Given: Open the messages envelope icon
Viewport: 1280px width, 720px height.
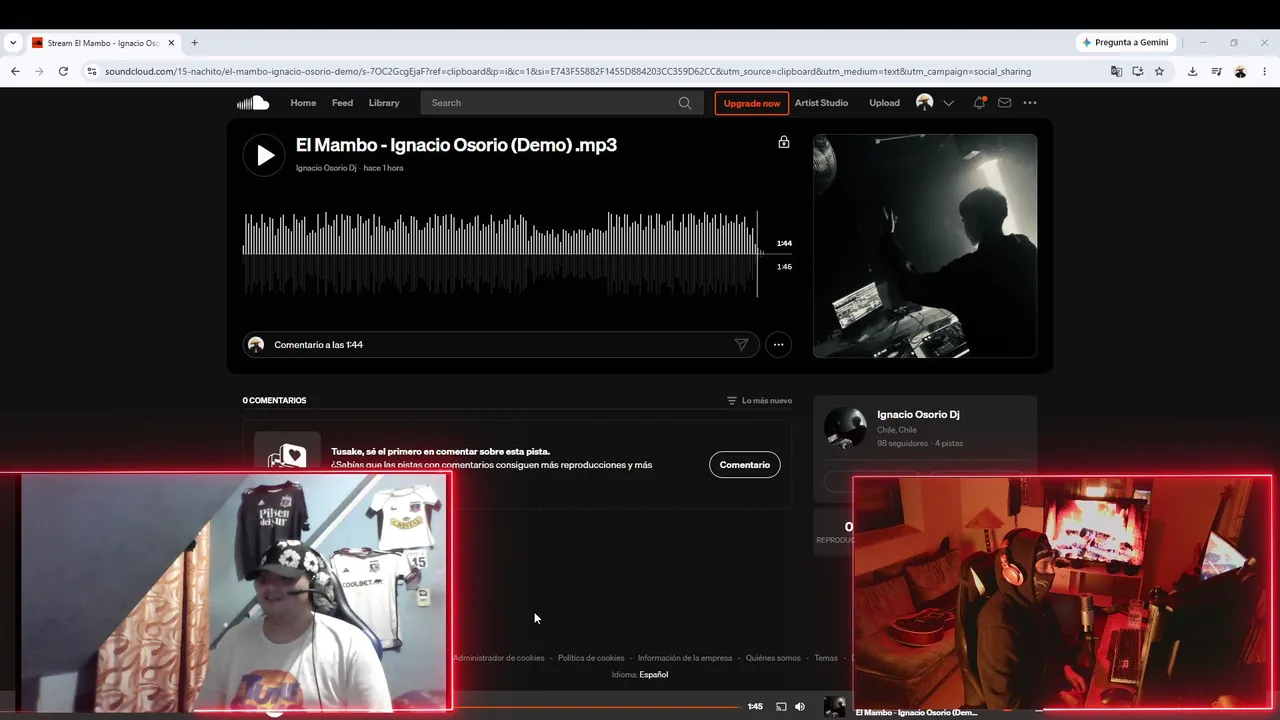Looking at the screenshot, I should click(x=1005, y=103).
